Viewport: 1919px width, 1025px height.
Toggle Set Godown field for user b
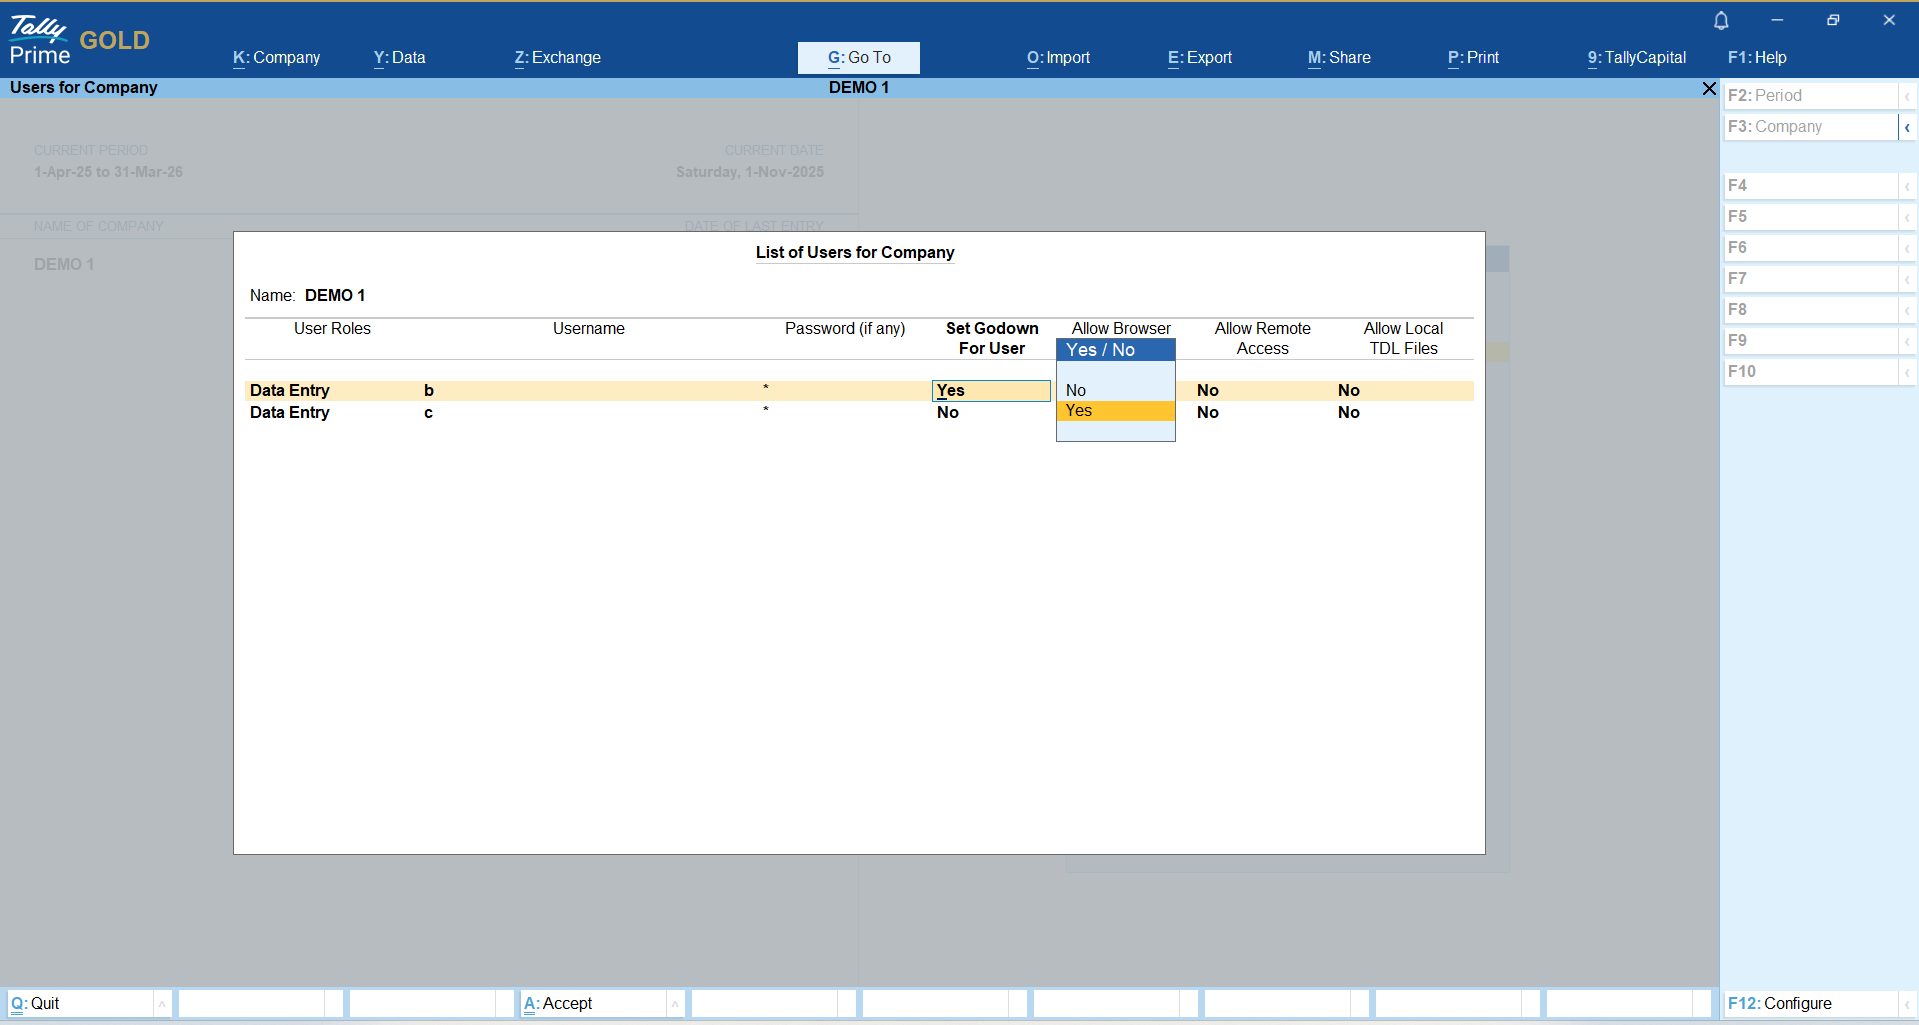[990, 391]
